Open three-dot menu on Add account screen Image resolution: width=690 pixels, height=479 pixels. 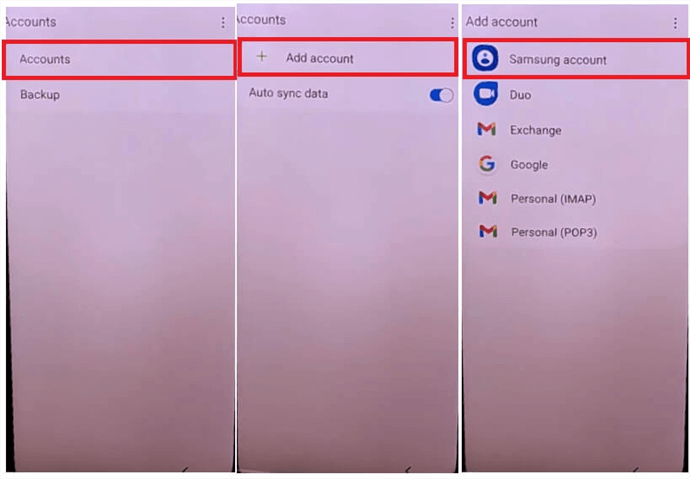point(675,23)
